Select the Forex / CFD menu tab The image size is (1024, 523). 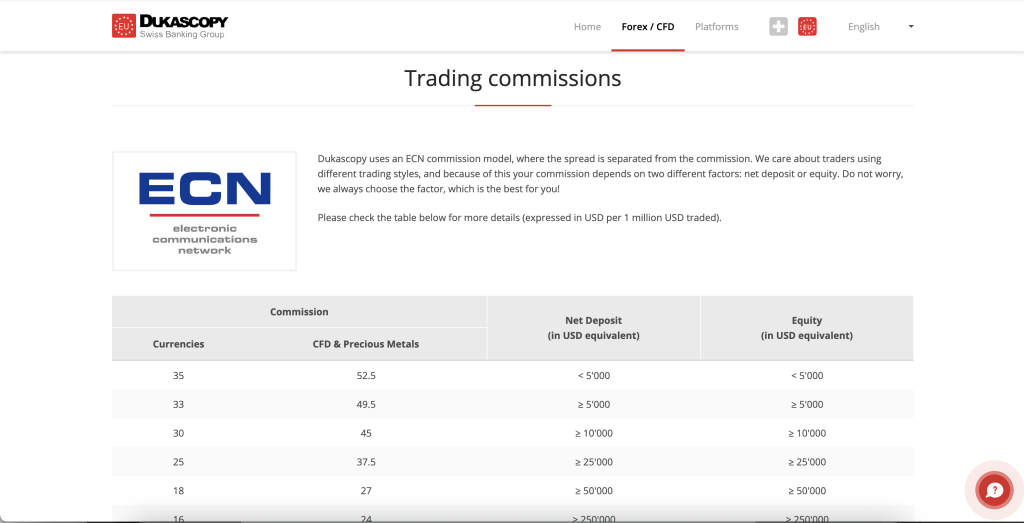(x=647, y=27)
